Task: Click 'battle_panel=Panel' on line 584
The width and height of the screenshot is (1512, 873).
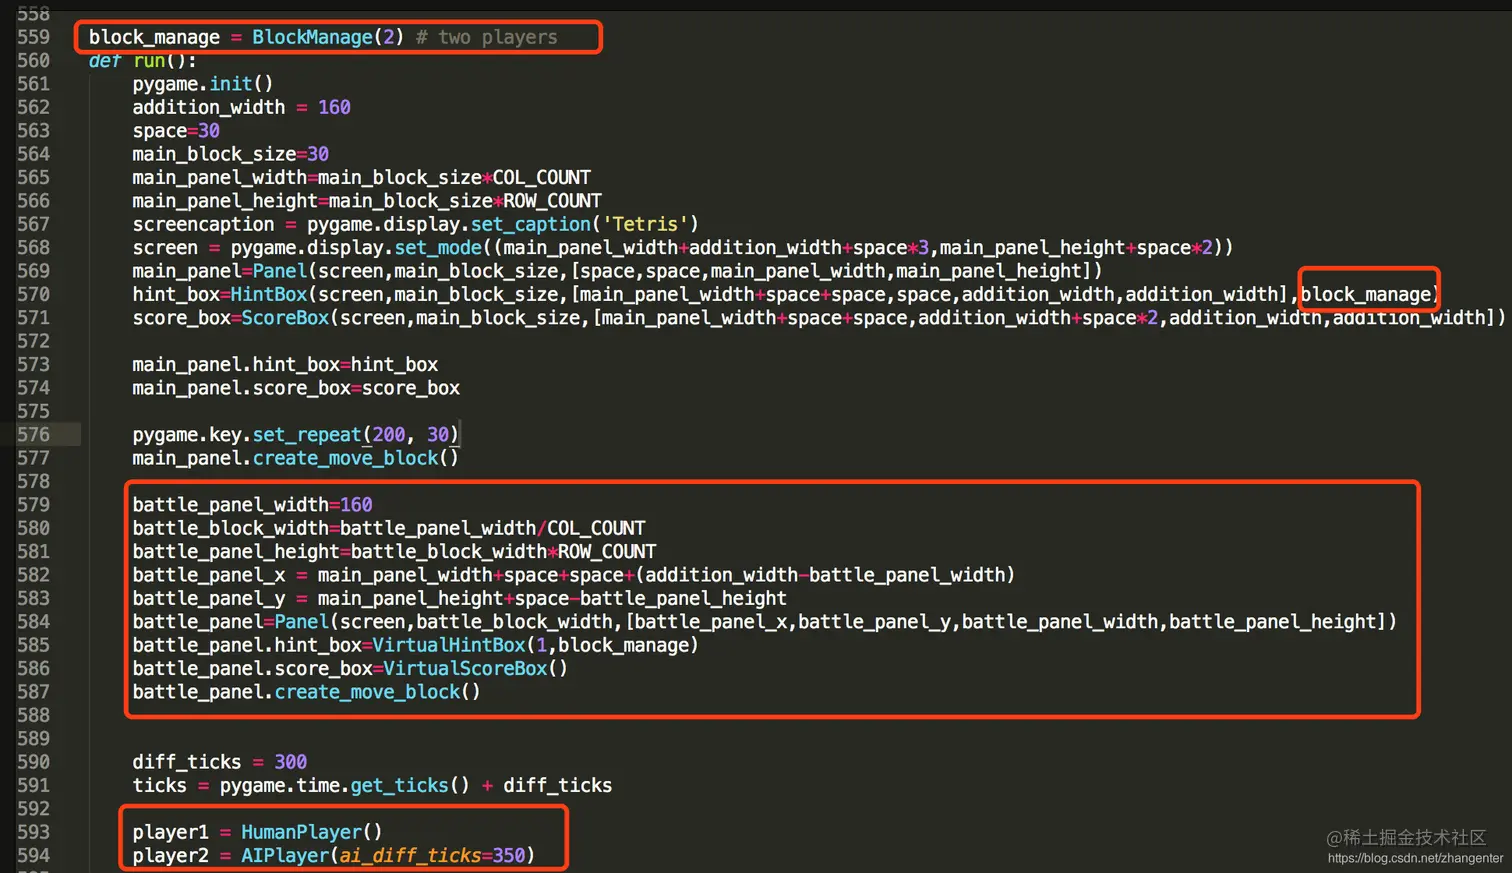Action: 231,622
